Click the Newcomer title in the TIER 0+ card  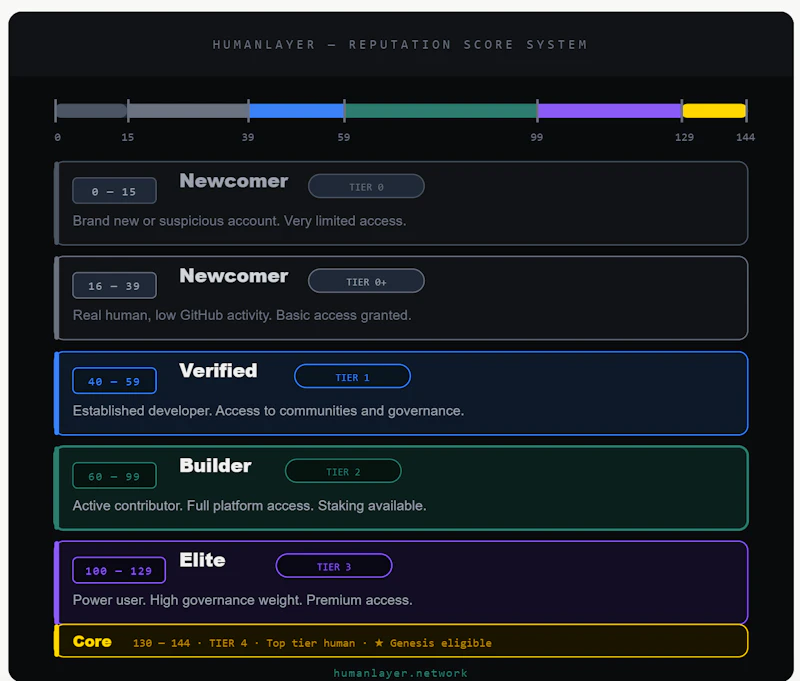234,275
